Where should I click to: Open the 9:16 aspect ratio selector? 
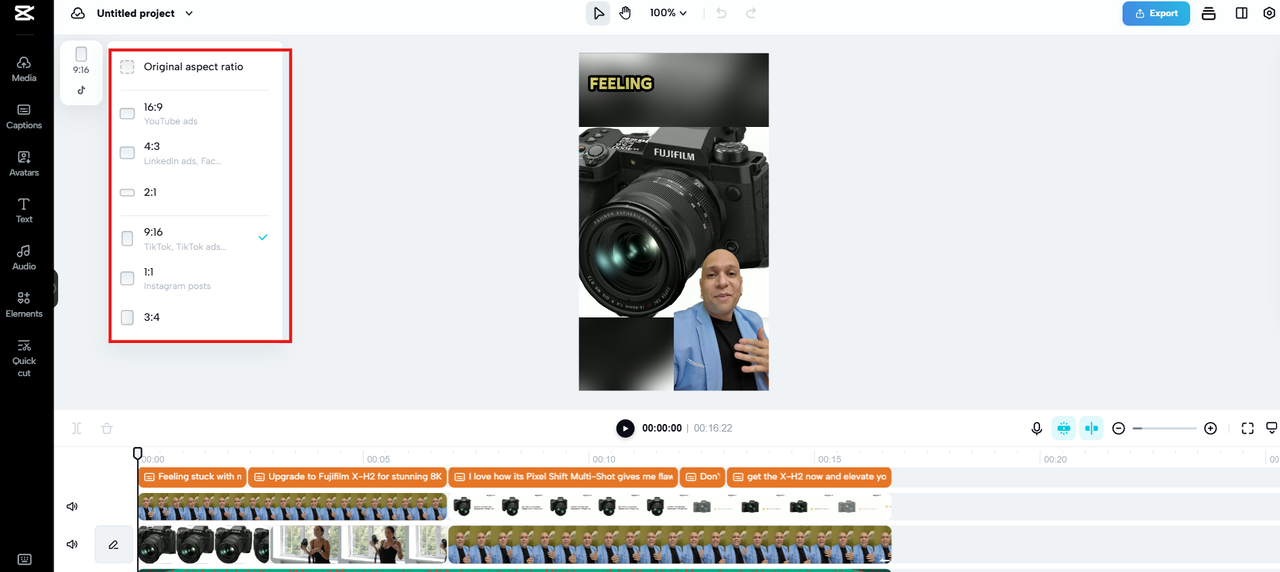(x=81, y=71)
